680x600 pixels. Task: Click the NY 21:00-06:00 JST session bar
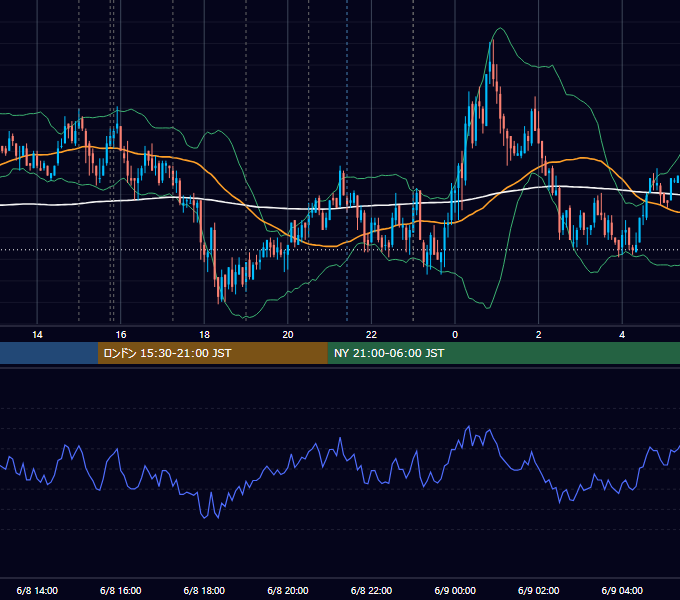click(503, 353)
